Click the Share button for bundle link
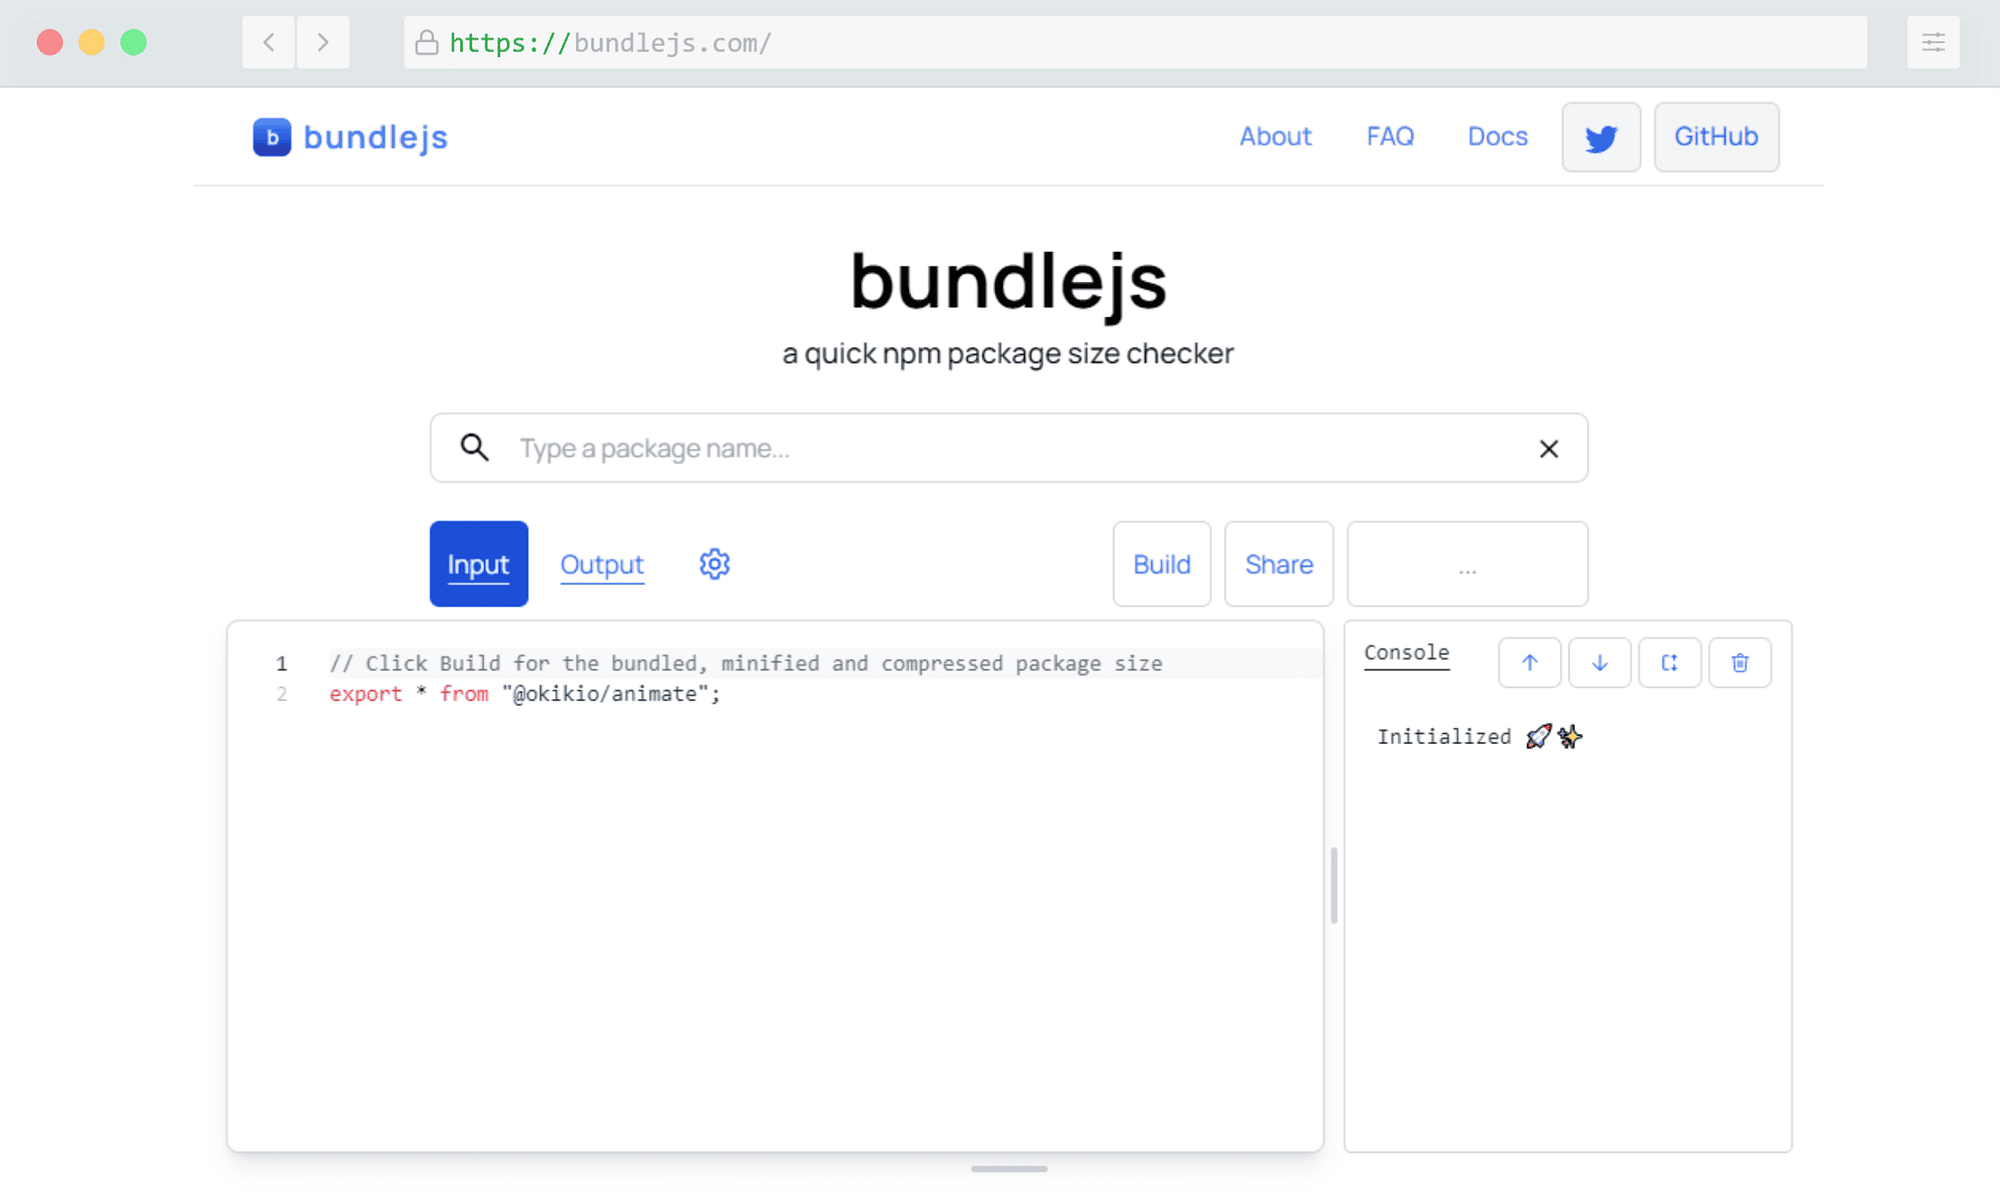 point(1277,563)
